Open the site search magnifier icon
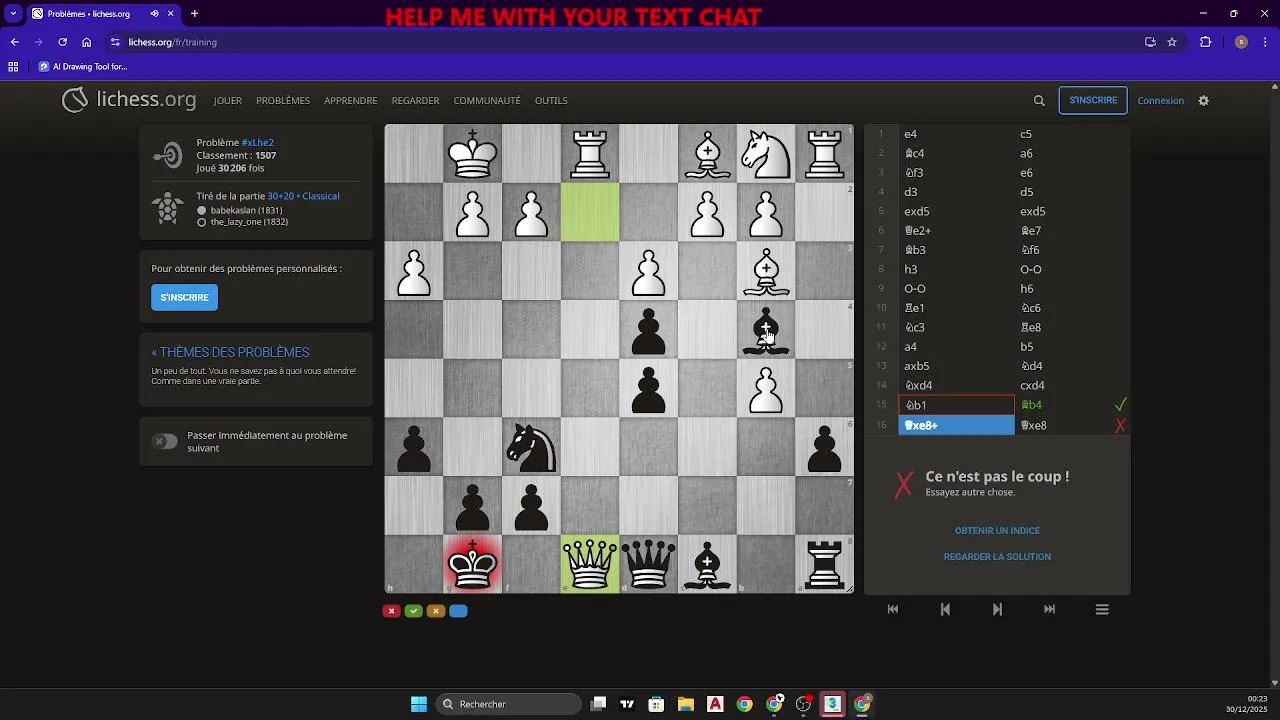This screenshot has width=1280, height=720. click(1039, 101)
